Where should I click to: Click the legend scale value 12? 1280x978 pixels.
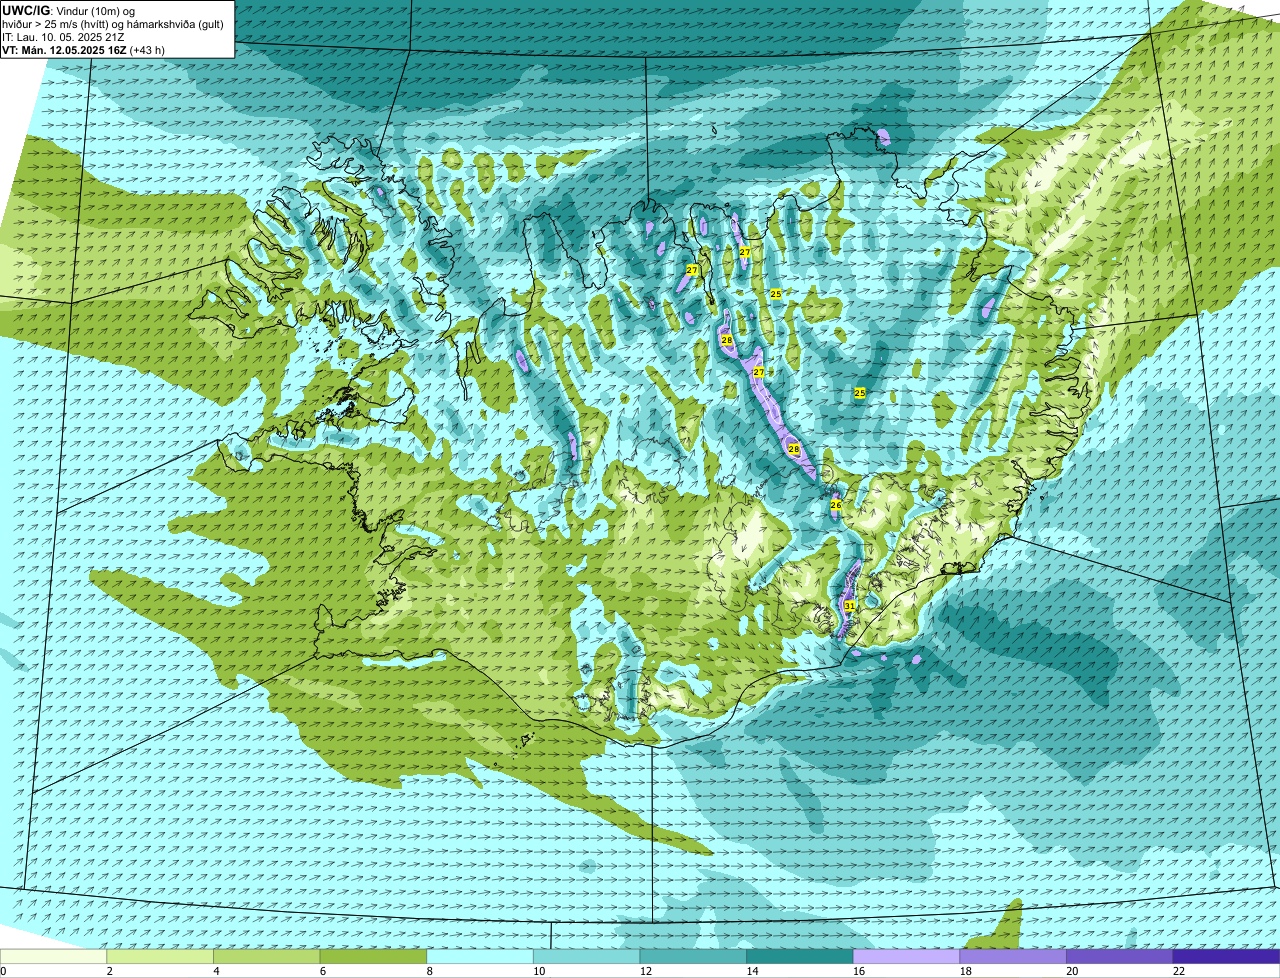pyautogui.click(x=646, y=971)
